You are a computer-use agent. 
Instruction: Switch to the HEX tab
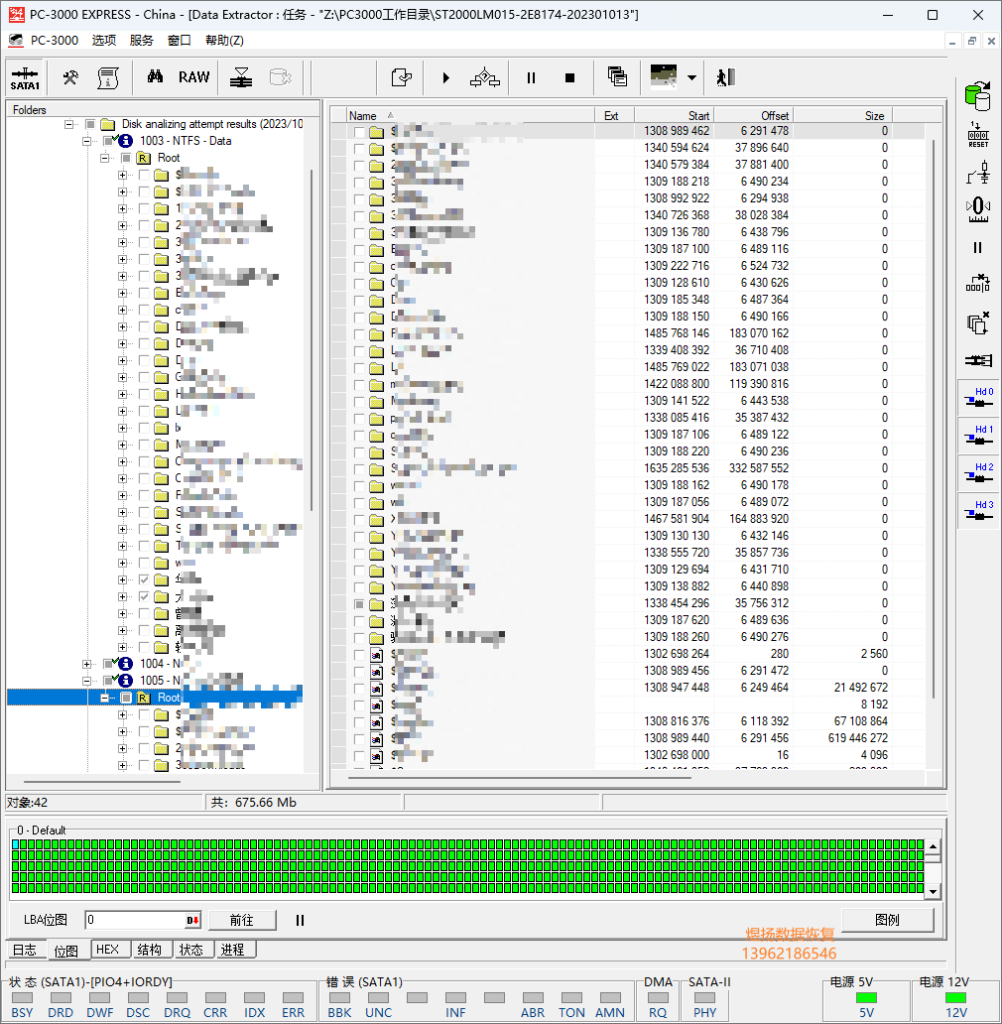[108, 950]
